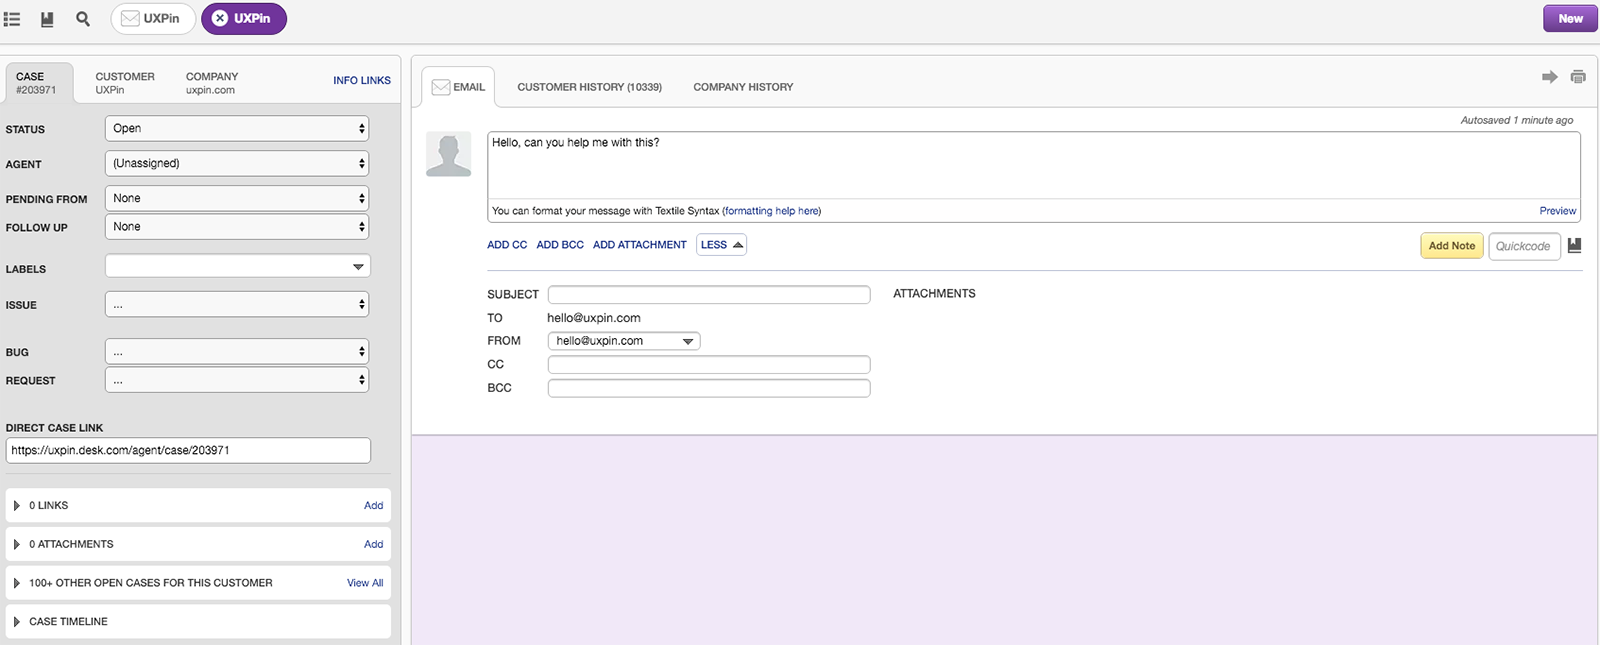Open the case list icon
The width and height of the screenshot is (1600, 645).
pyautogui.click(x=12, y=19)
